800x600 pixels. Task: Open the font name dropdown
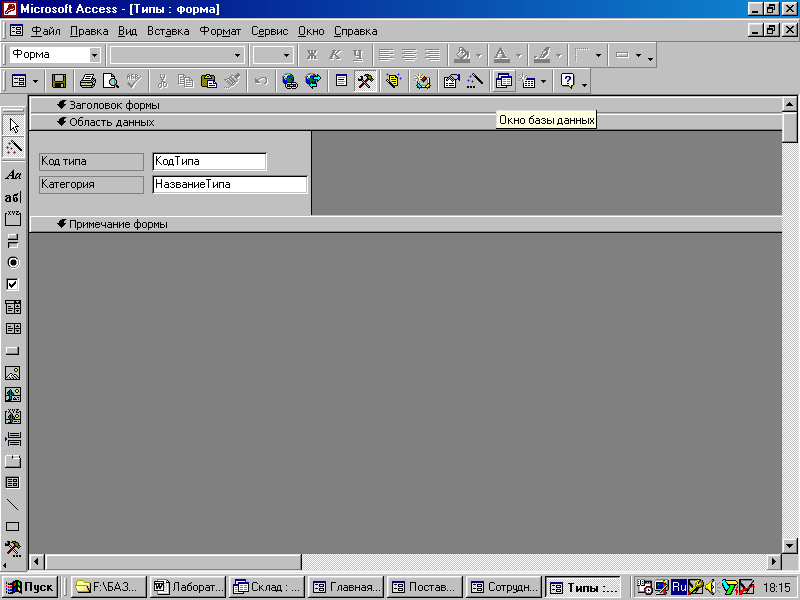tap(237, 55)
